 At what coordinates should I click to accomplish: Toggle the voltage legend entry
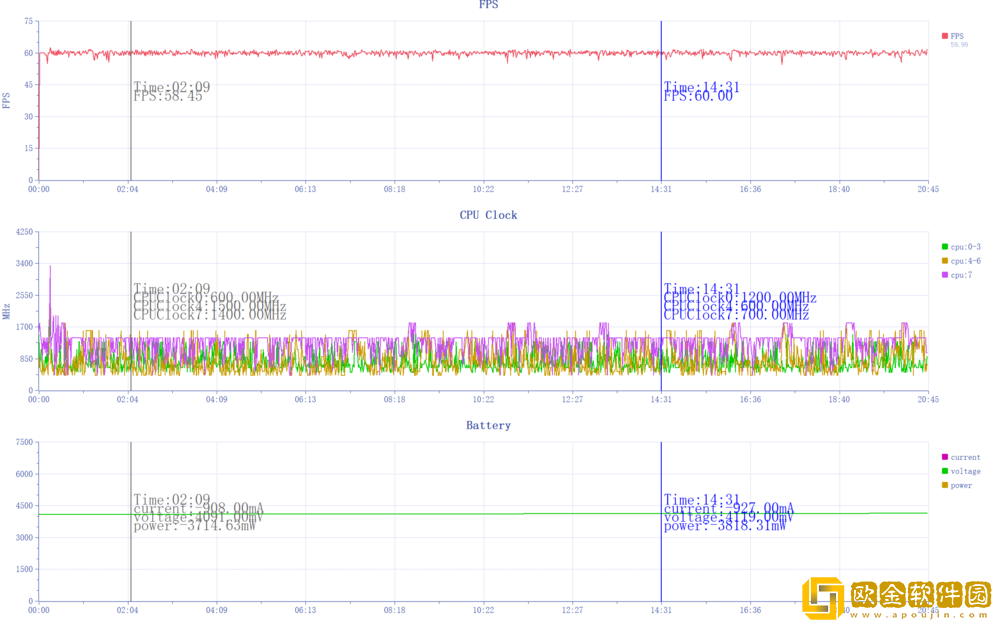(x=965, y=472)
